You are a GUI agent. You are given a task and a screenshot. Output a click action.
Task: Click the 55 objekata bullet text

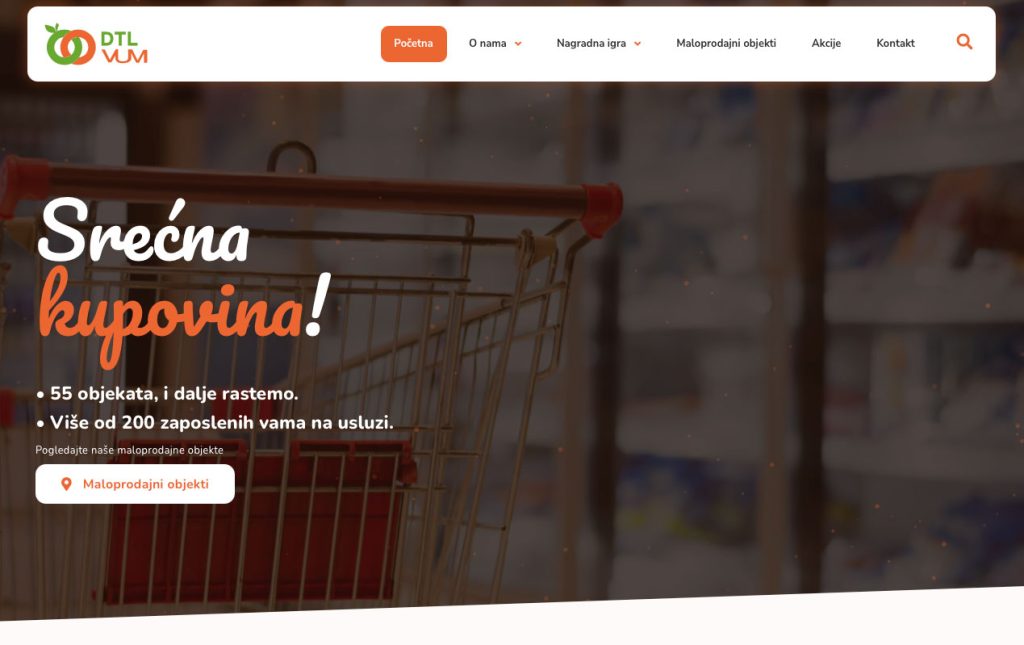(167, 394)
